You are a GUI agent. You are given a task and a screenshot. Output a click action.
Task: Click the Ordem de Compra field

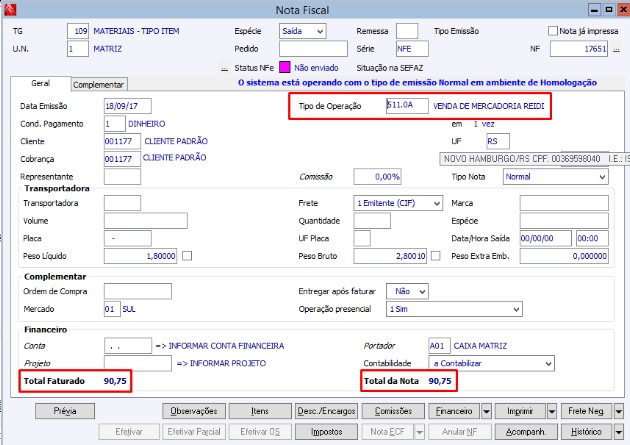click(x=137, y=291)
